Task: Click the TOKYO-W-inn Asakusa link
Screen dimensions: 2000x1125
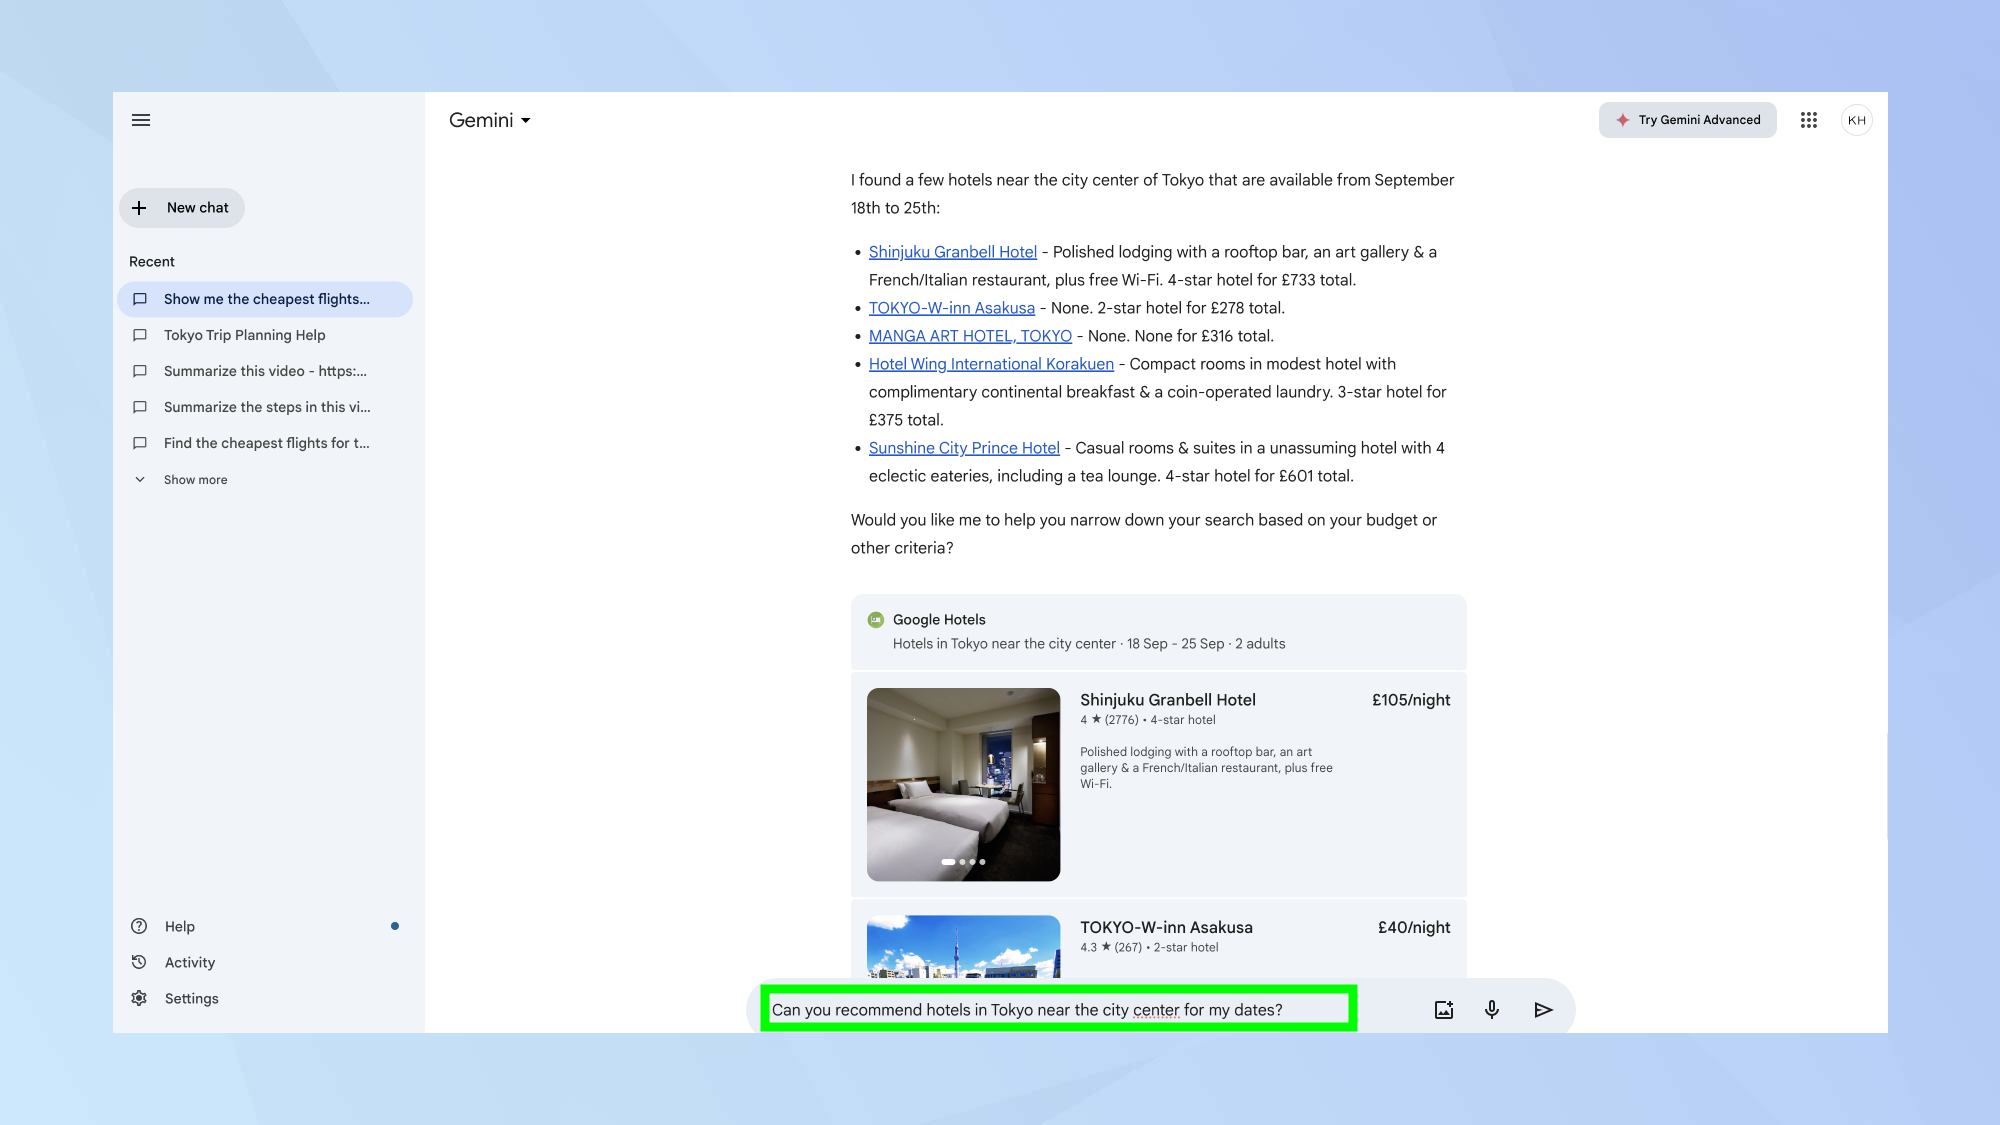Action: pyautogui.click(x=952, y=308)
